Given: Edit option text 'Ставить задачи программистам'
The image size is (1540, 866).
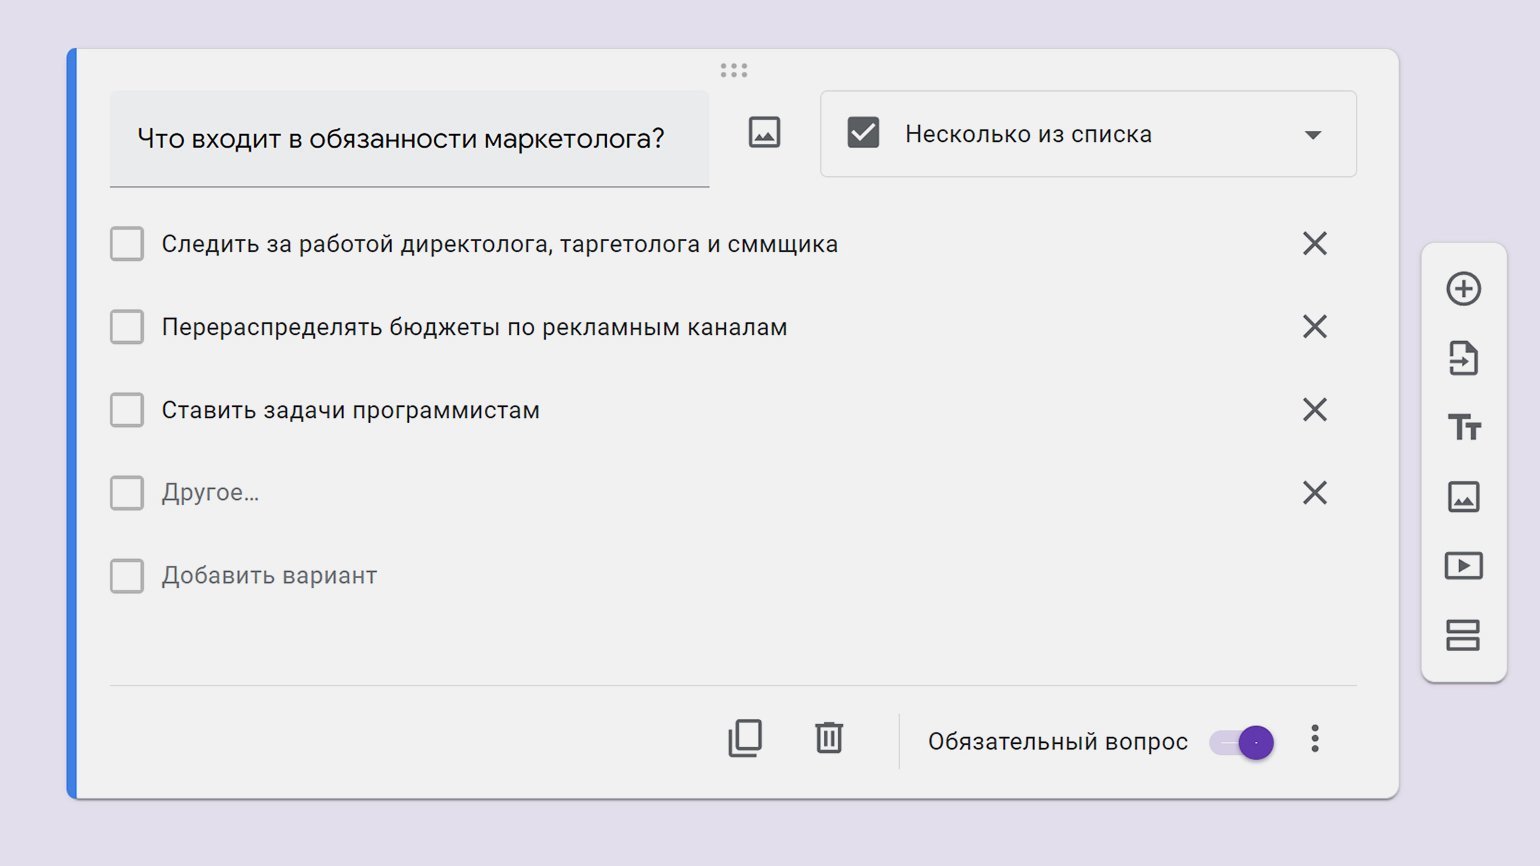Looking at the screenshot, I should [x=351, y=410].
